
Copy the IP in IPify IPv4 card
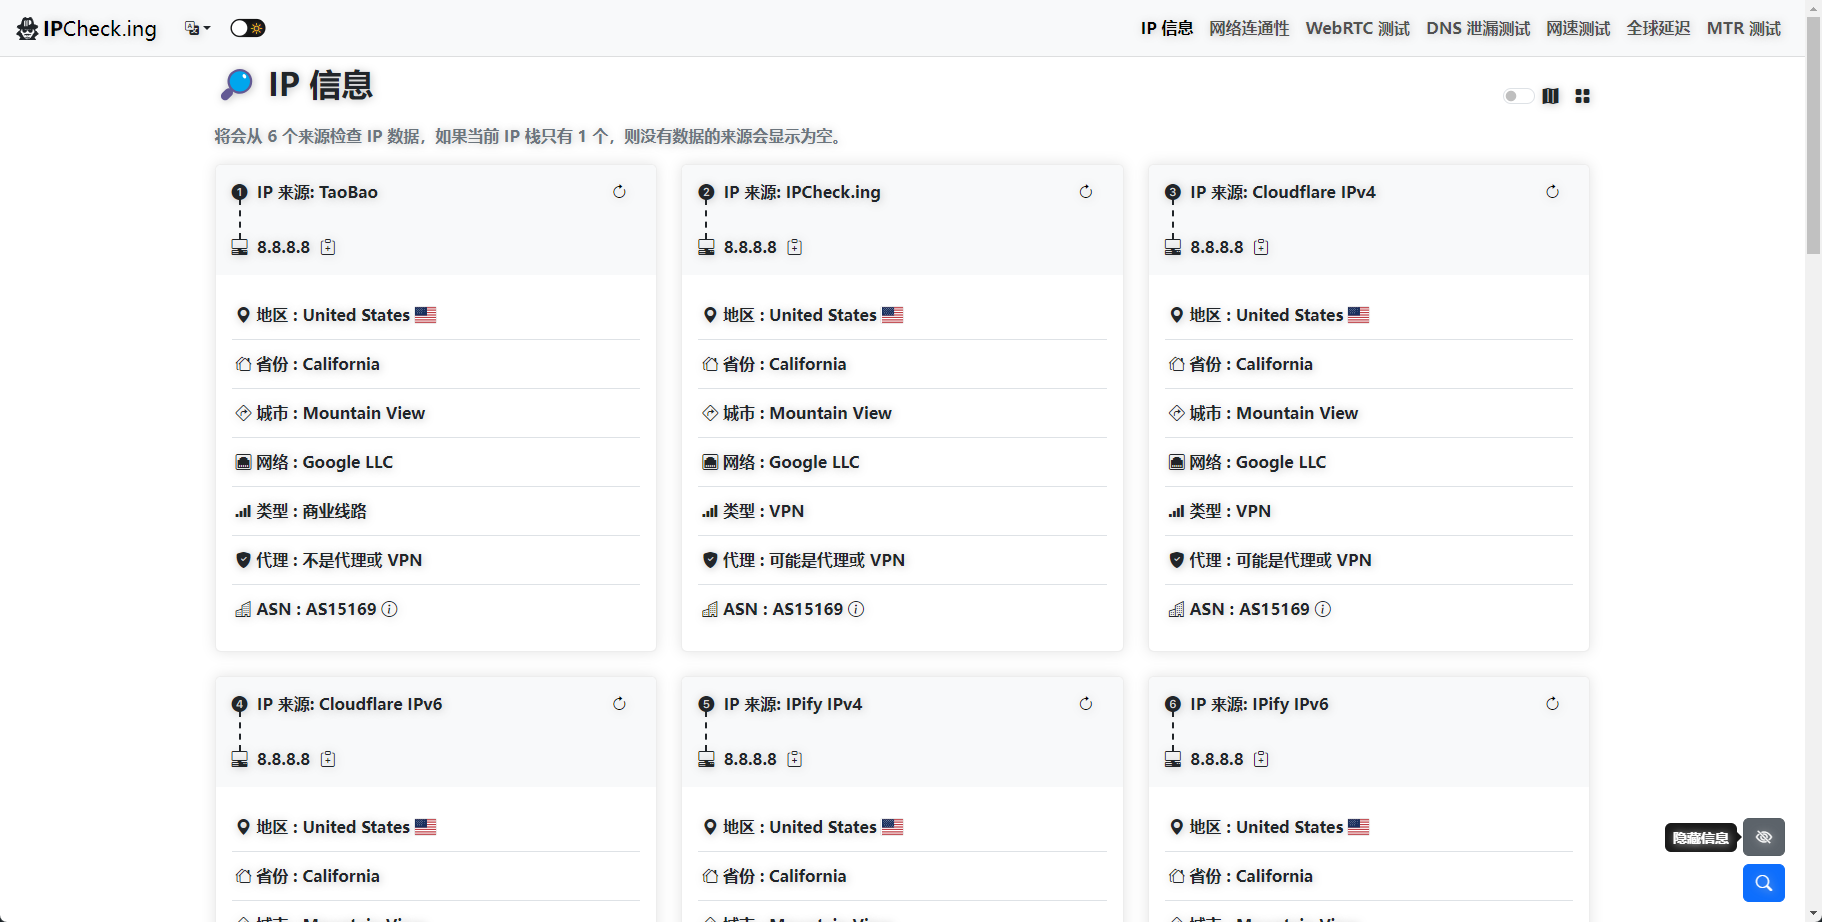click(x=794, y=759)
